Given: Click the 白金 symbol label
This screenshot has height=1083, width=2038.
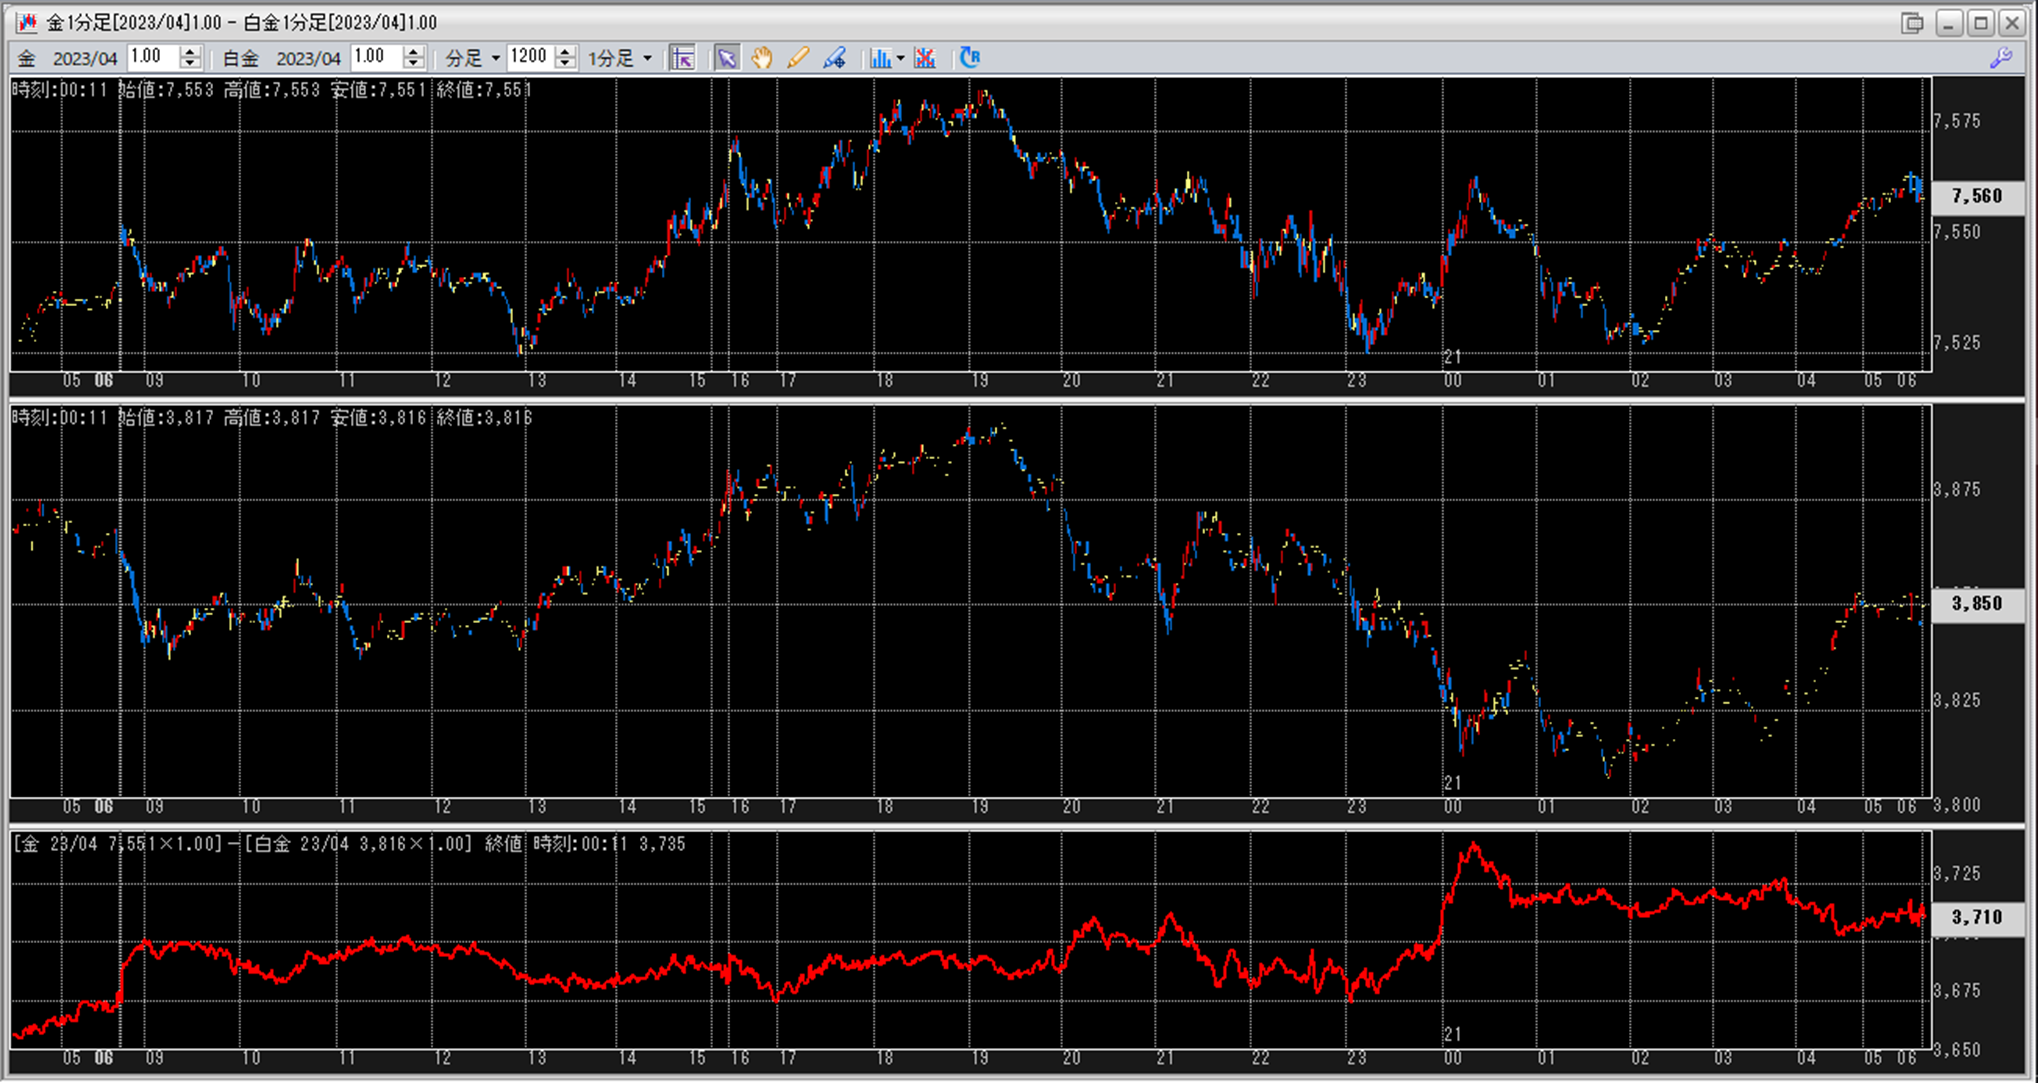Looking at the screenshot, I should (240, 59).
